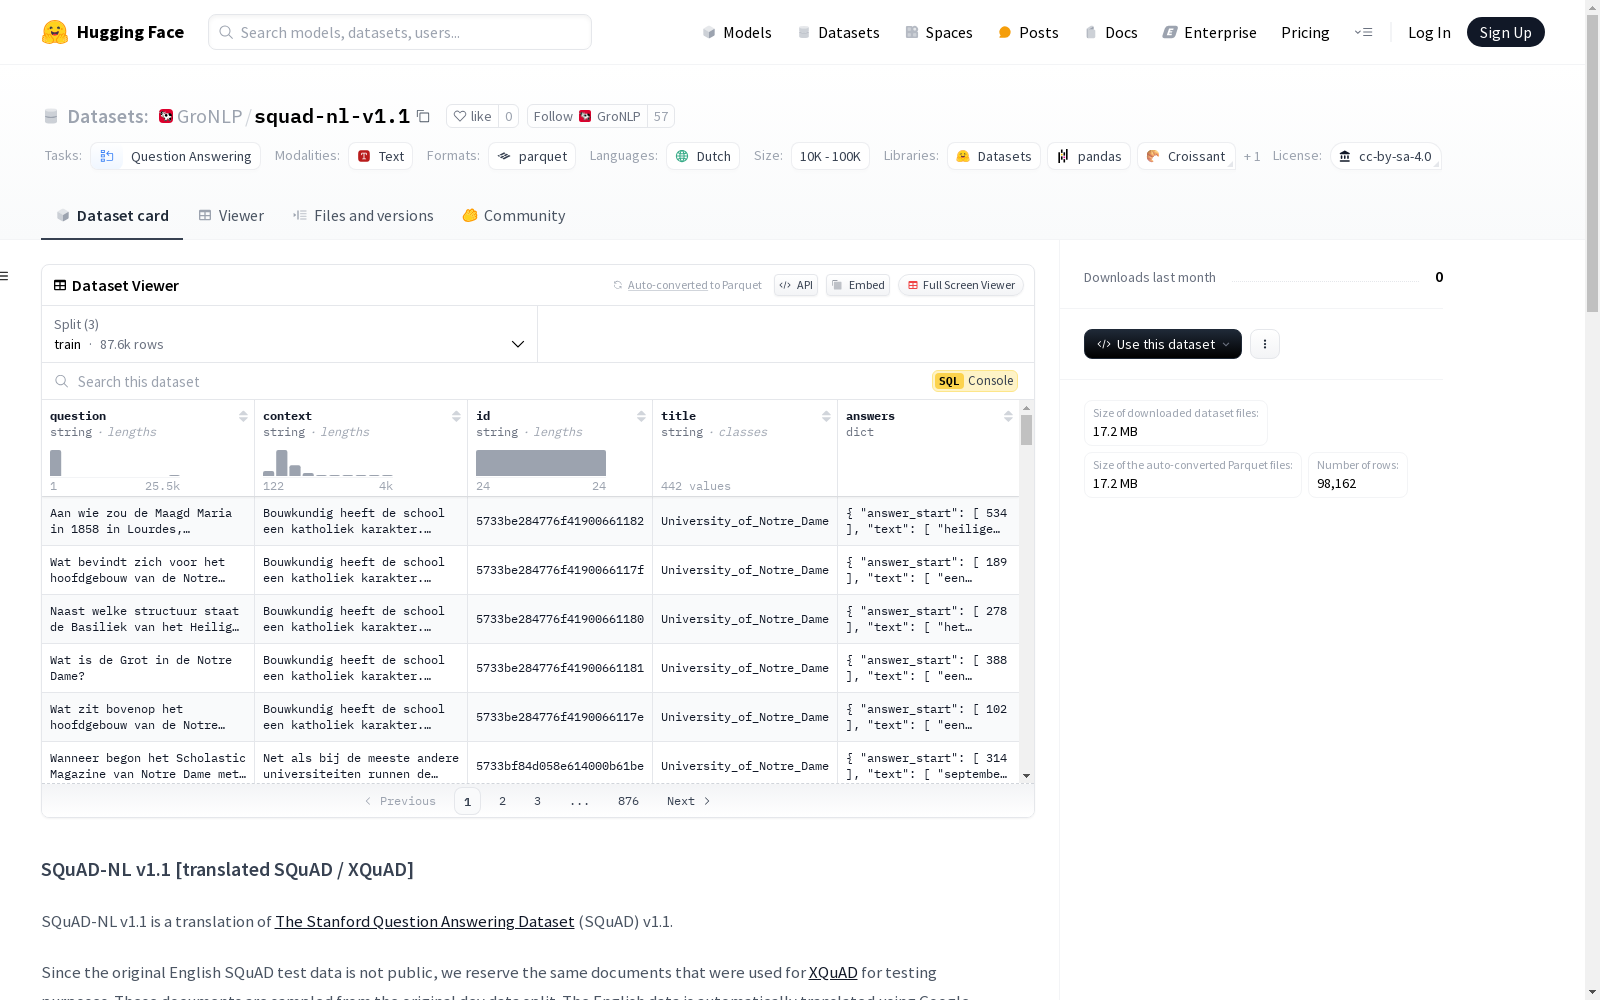Open Posts in the top navigation
This screenshot has height=1000, width=1600.
pos(1028,32)
